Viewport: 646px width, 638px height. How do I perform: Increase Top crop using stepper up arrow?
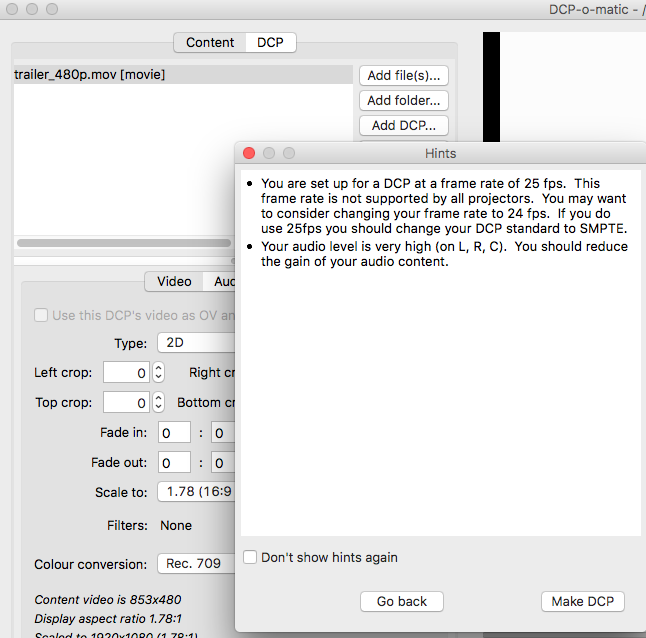point(158,398)
